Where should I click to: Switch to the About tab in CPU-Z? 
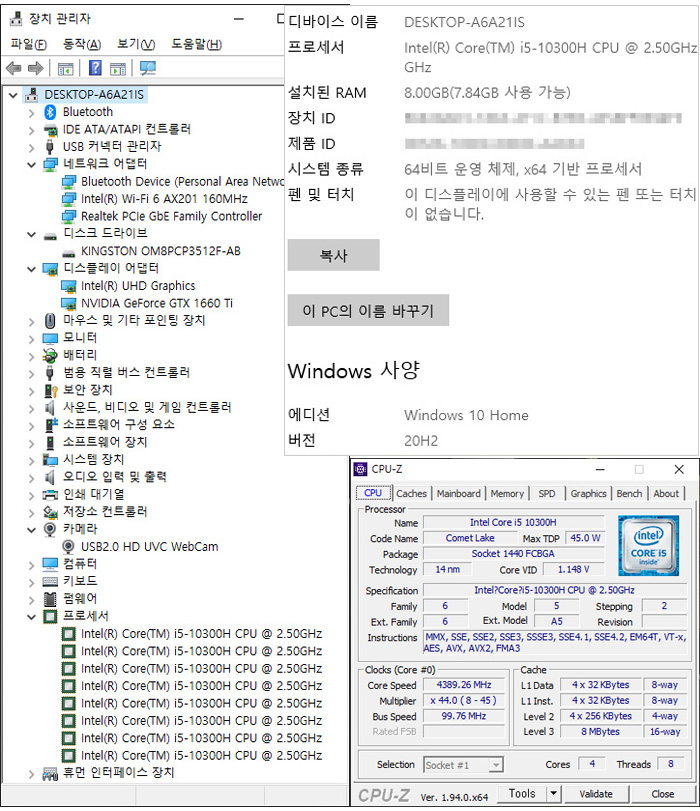point(666,493)
